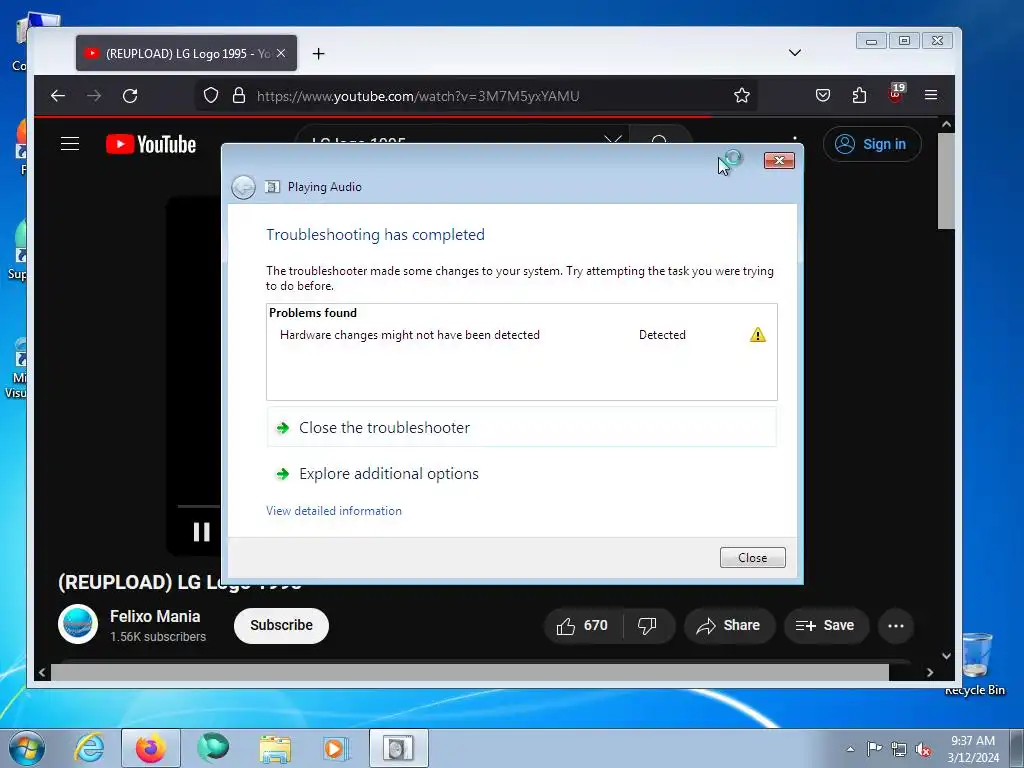Viewport: 1024px width, 768px height.
Task: Show hidden system tray icons
Action: [850, 749]
